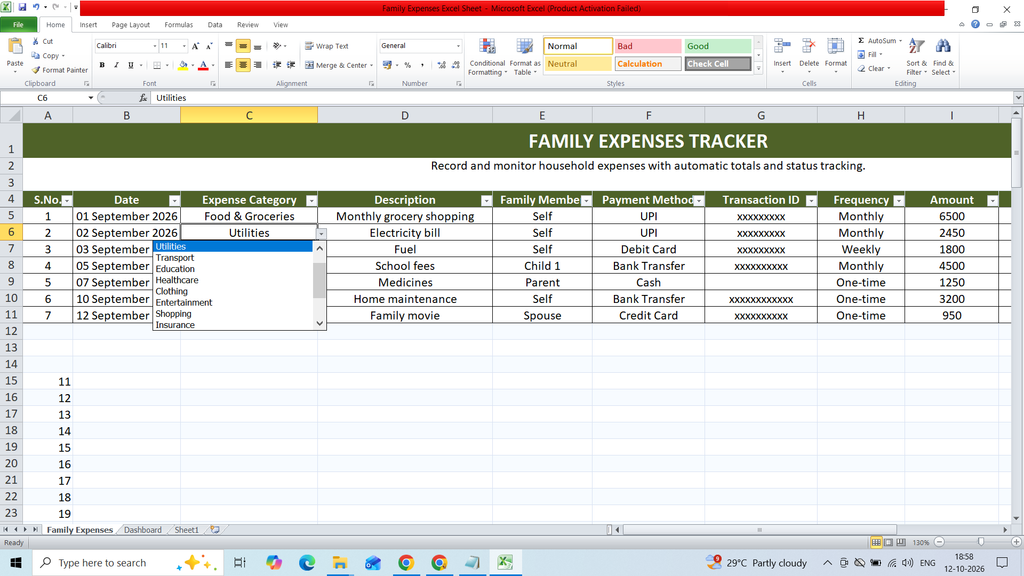Click the Name Box showing C6
Image resolution: width=1024 pixels, height=576 pixels.
[x=43, y=98]
